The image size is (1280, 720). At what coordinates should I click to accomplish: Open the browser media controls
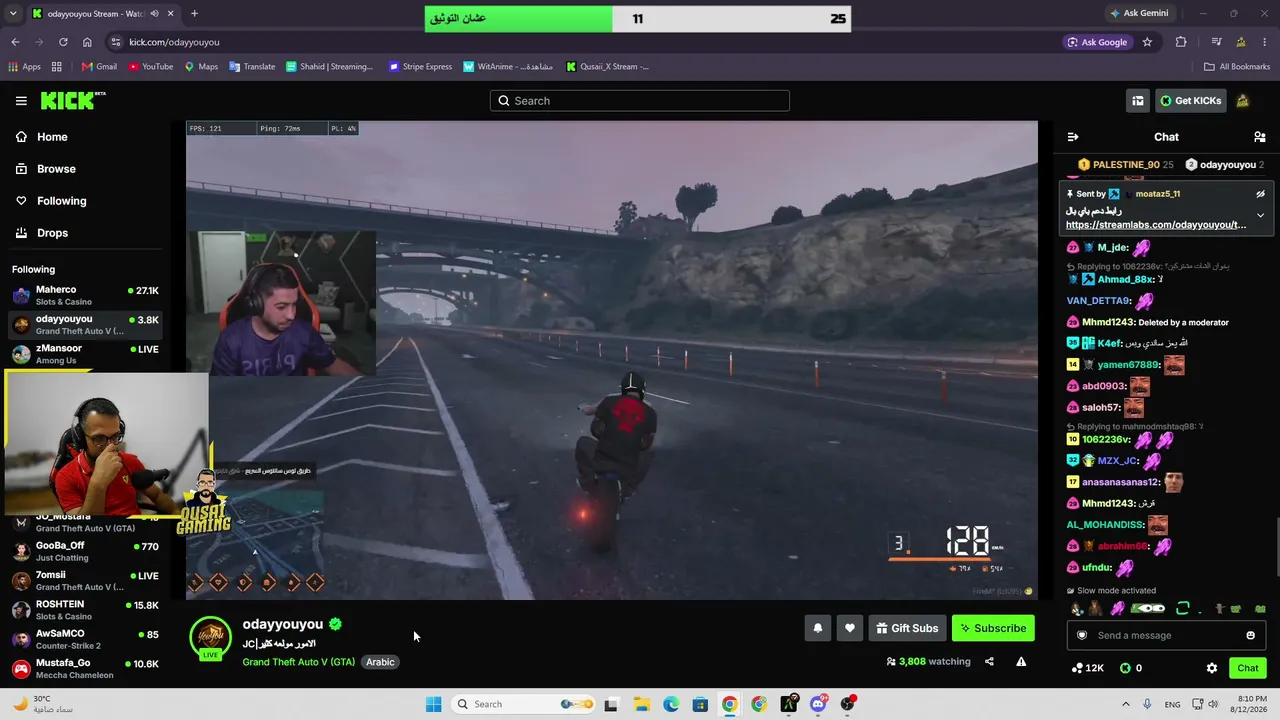[1216, 42]
